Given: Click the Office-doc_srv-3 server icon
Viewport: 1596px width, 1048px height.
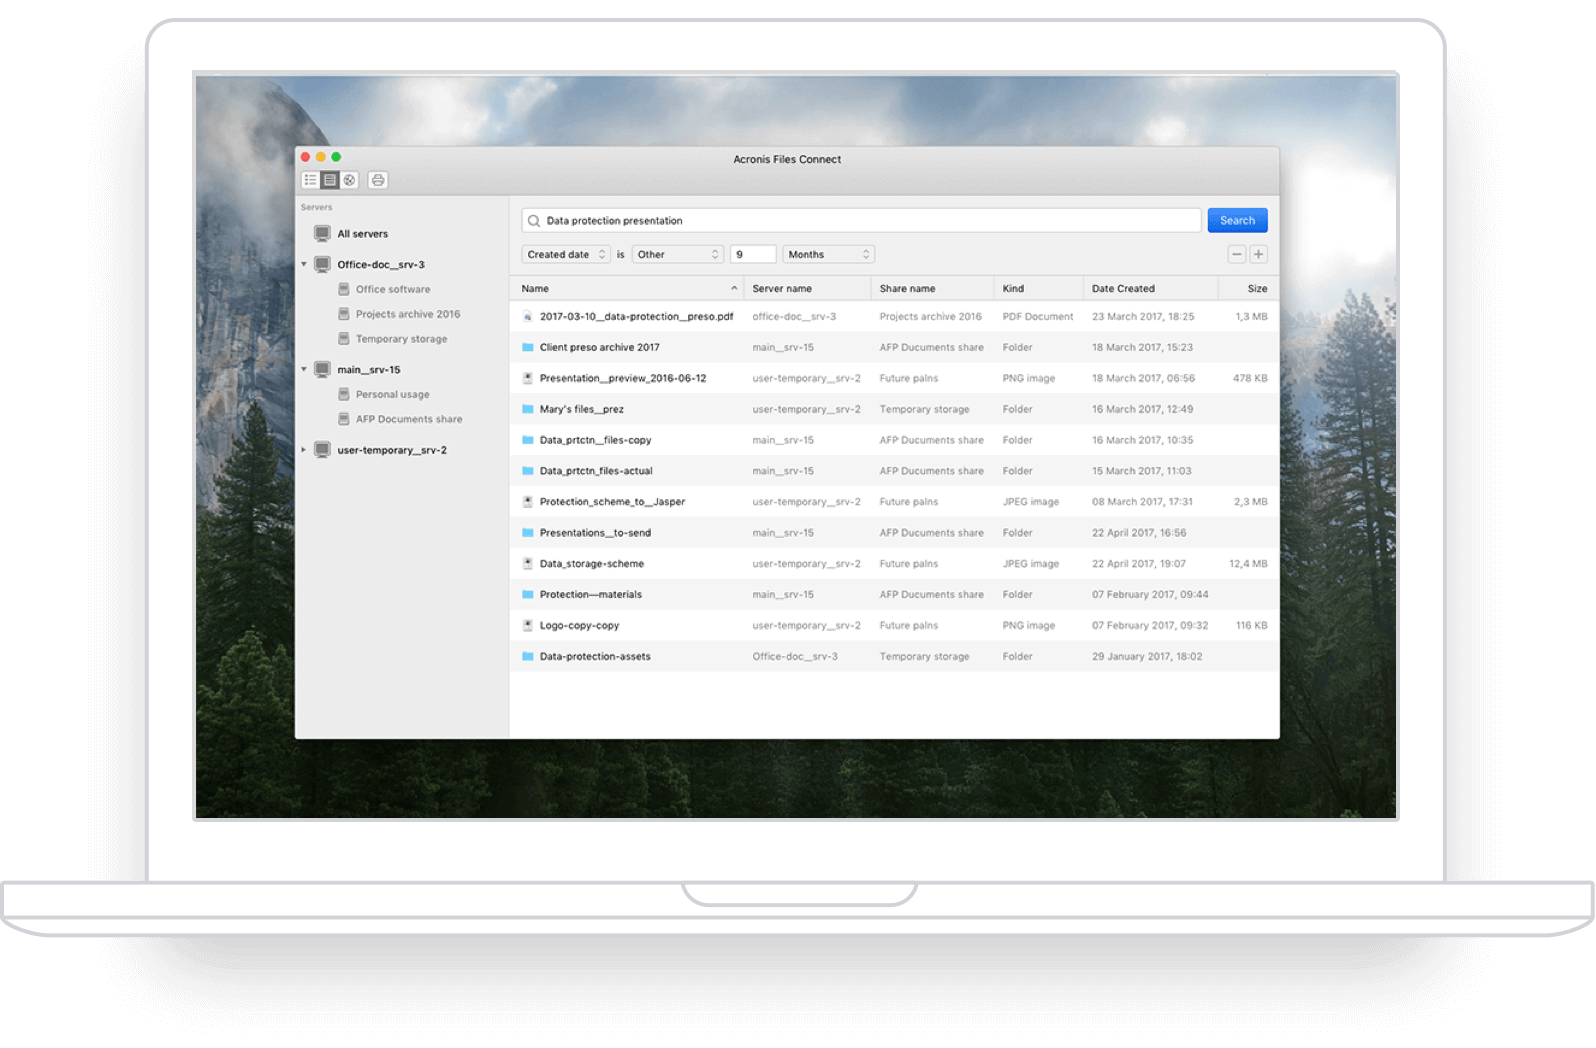Looking at the screenshot, I should (322, 264).
